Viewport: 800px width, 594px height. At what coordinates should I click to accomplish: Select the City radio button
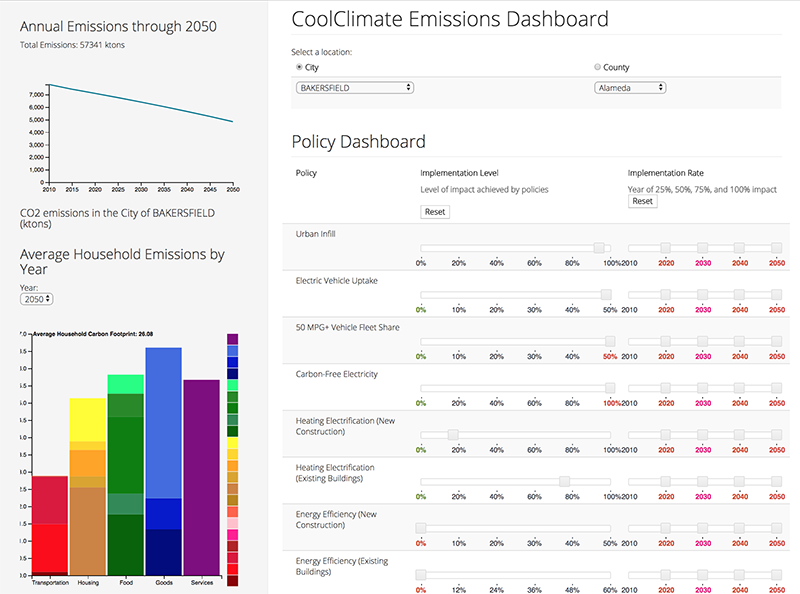coord(299,67)
